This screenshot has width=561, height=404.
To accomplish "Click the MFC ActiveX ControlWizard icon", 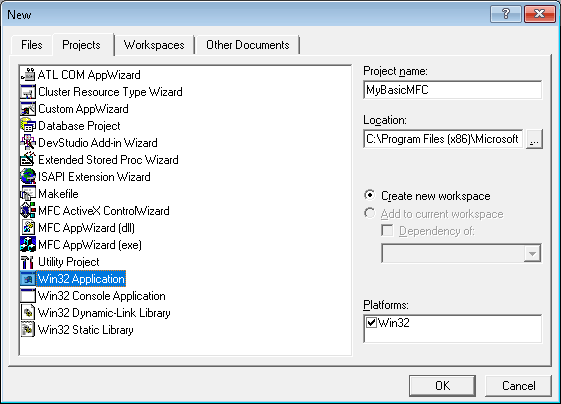I will tap(28, 211).
